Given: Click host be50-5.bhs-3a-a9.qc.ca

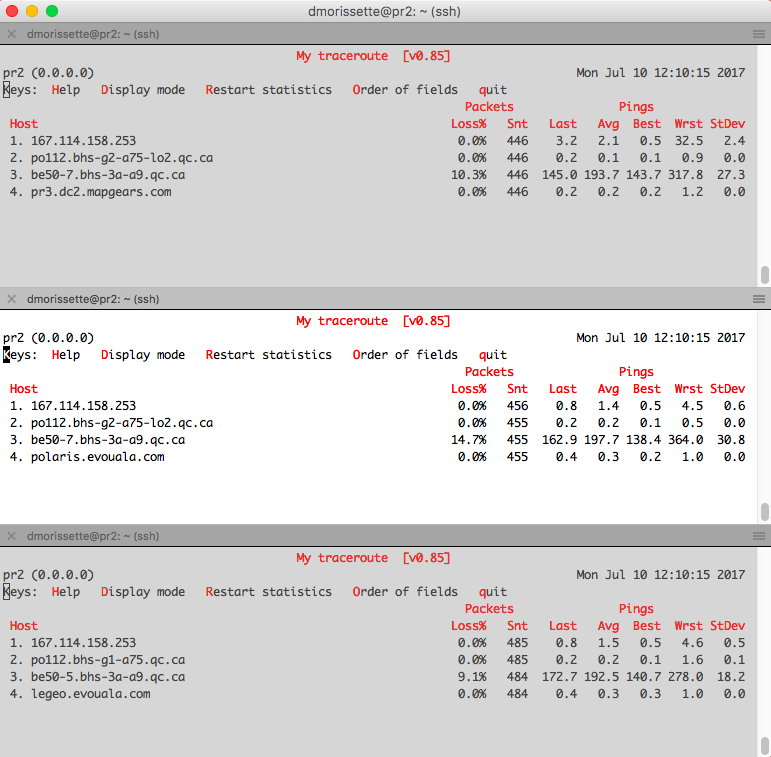Looking at the screenshot, I should (108, 677).
